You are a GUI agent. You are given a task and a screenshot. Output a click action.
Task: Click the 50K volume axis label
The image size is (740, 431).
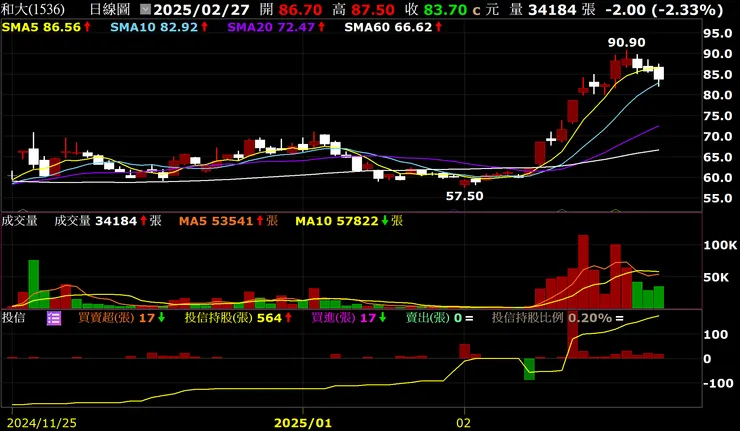(x=716, y=277)
